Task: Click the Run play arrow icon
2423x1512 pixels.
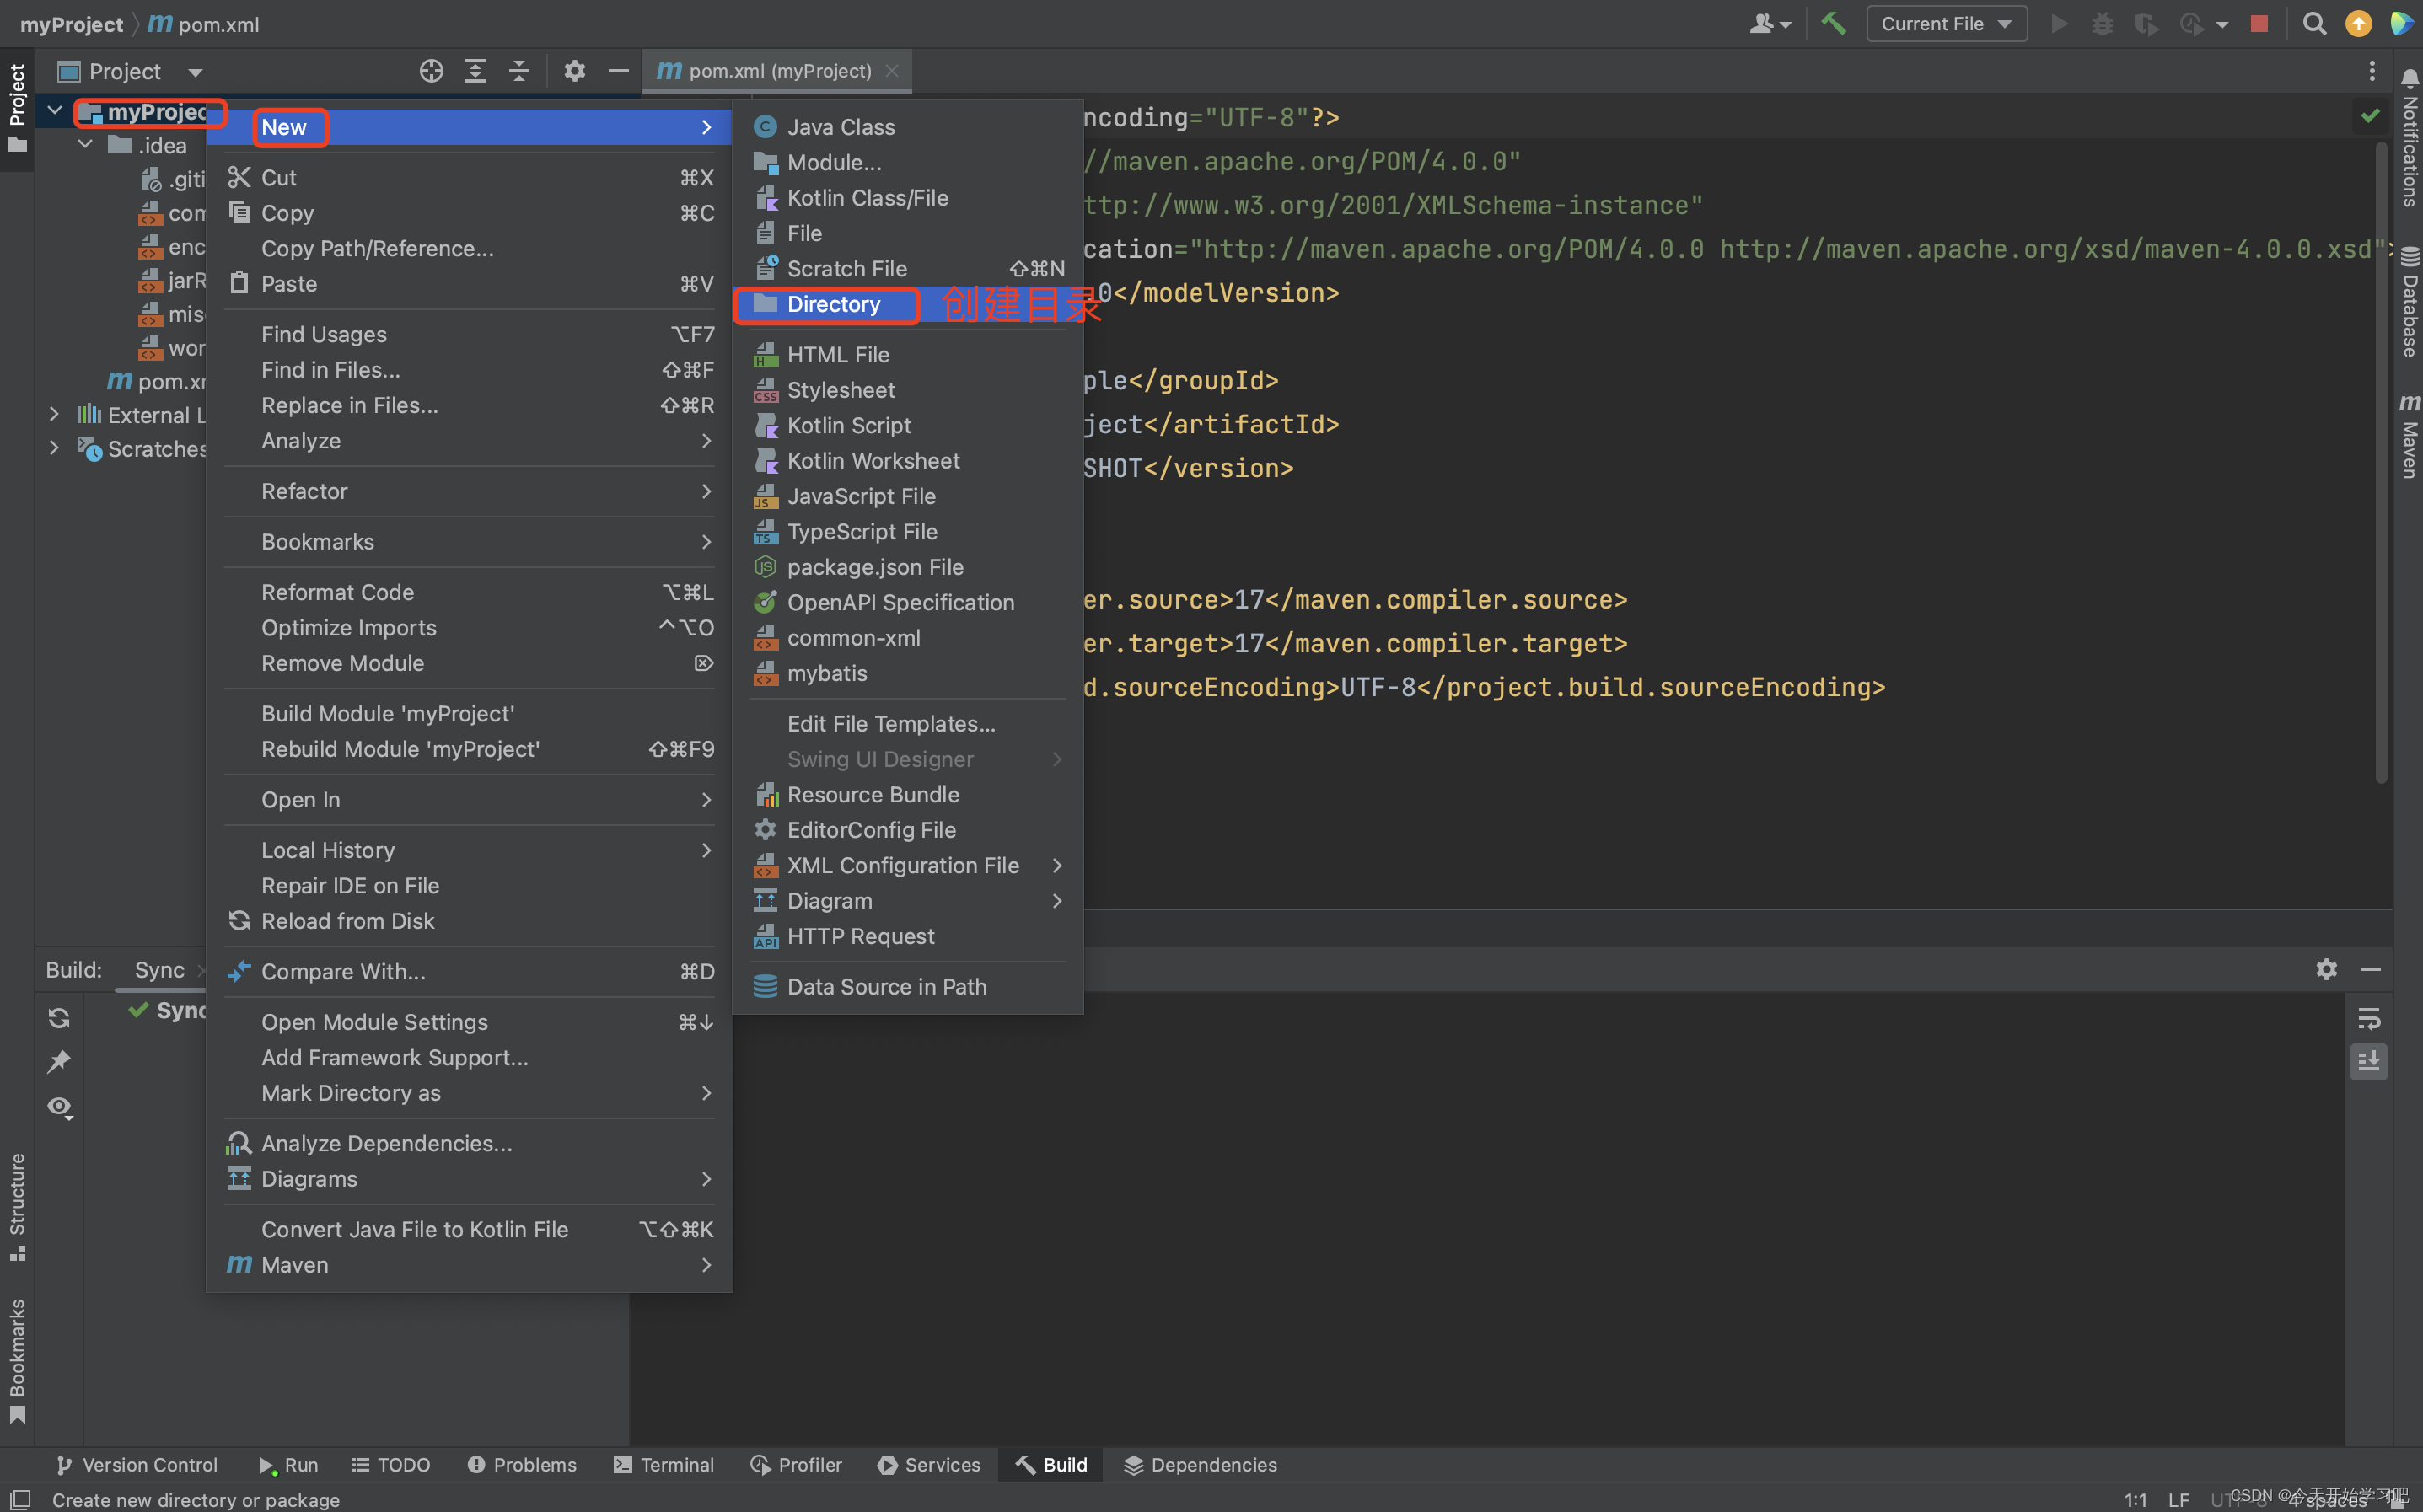Action: pyautogui.click(x=2058, y=23)
